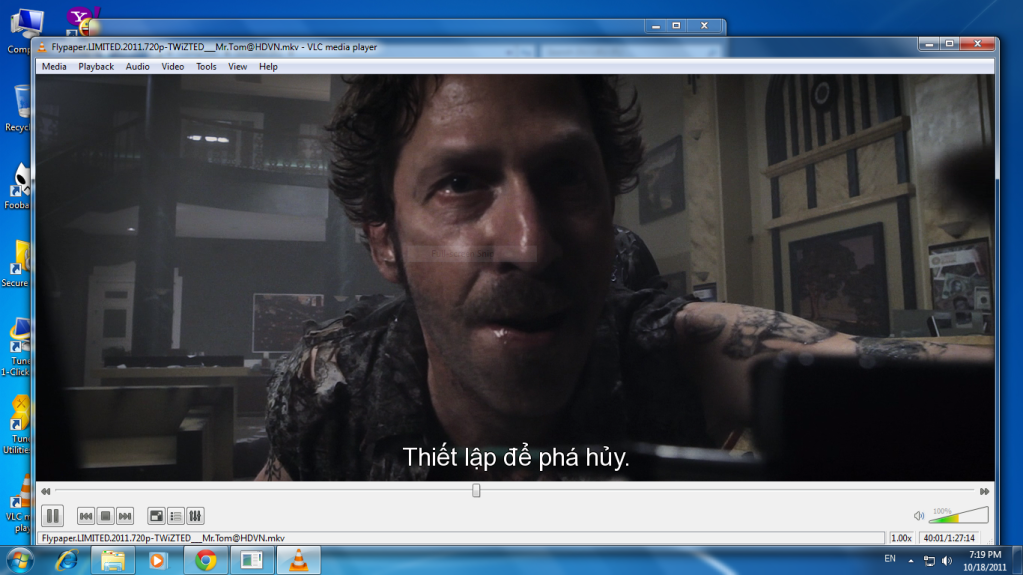
Task: Speed up playback with right seek arrow
Action: click(x=985, y=491)
